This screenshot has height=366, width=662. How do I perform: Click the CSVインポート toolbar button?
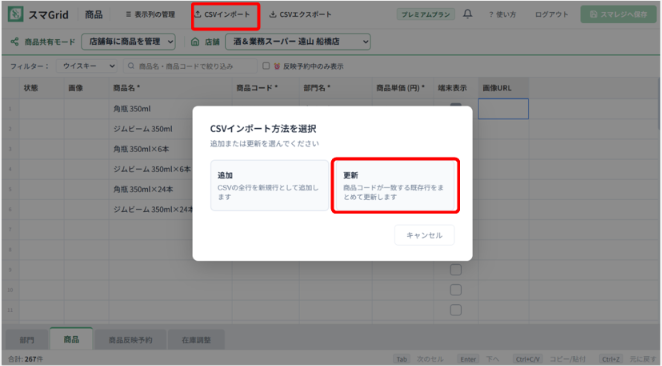[x=222, y=14]
